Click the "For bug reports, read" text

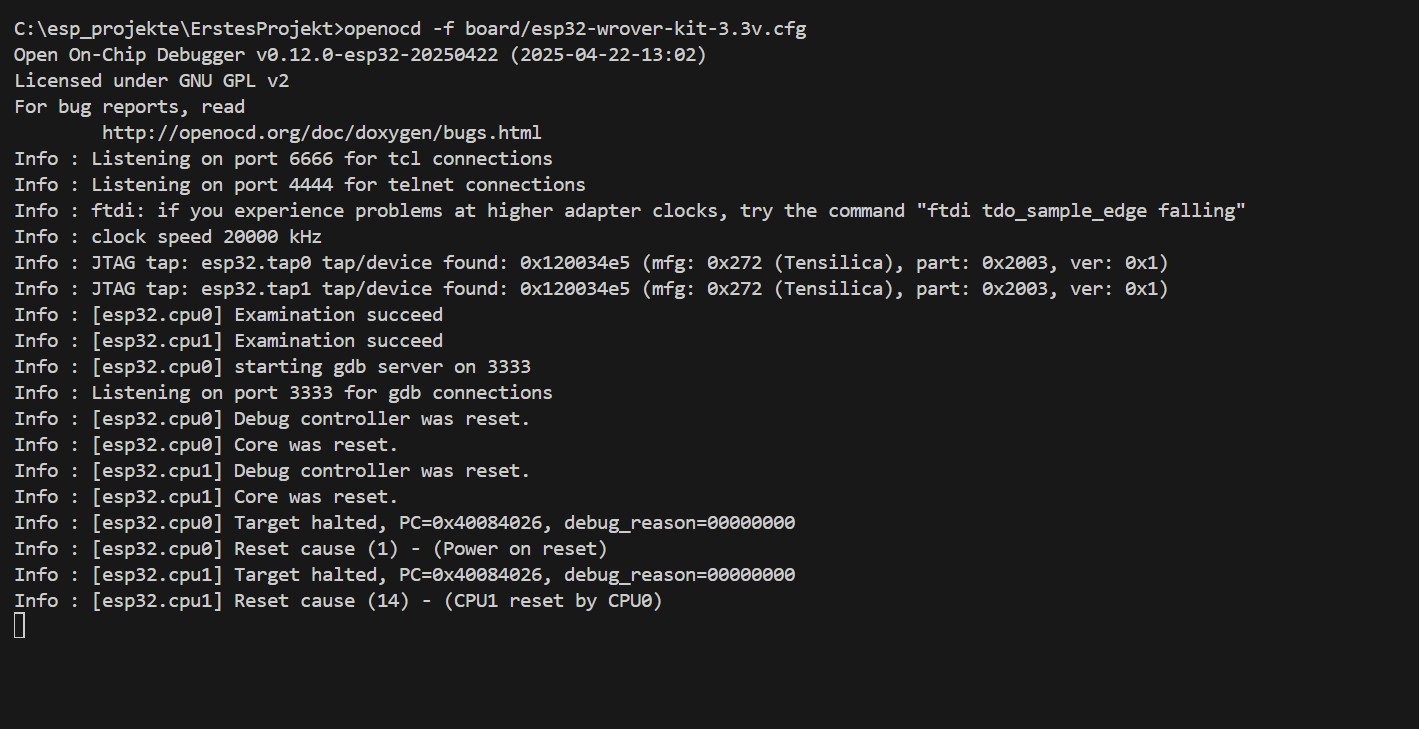[x=129, y=107]
